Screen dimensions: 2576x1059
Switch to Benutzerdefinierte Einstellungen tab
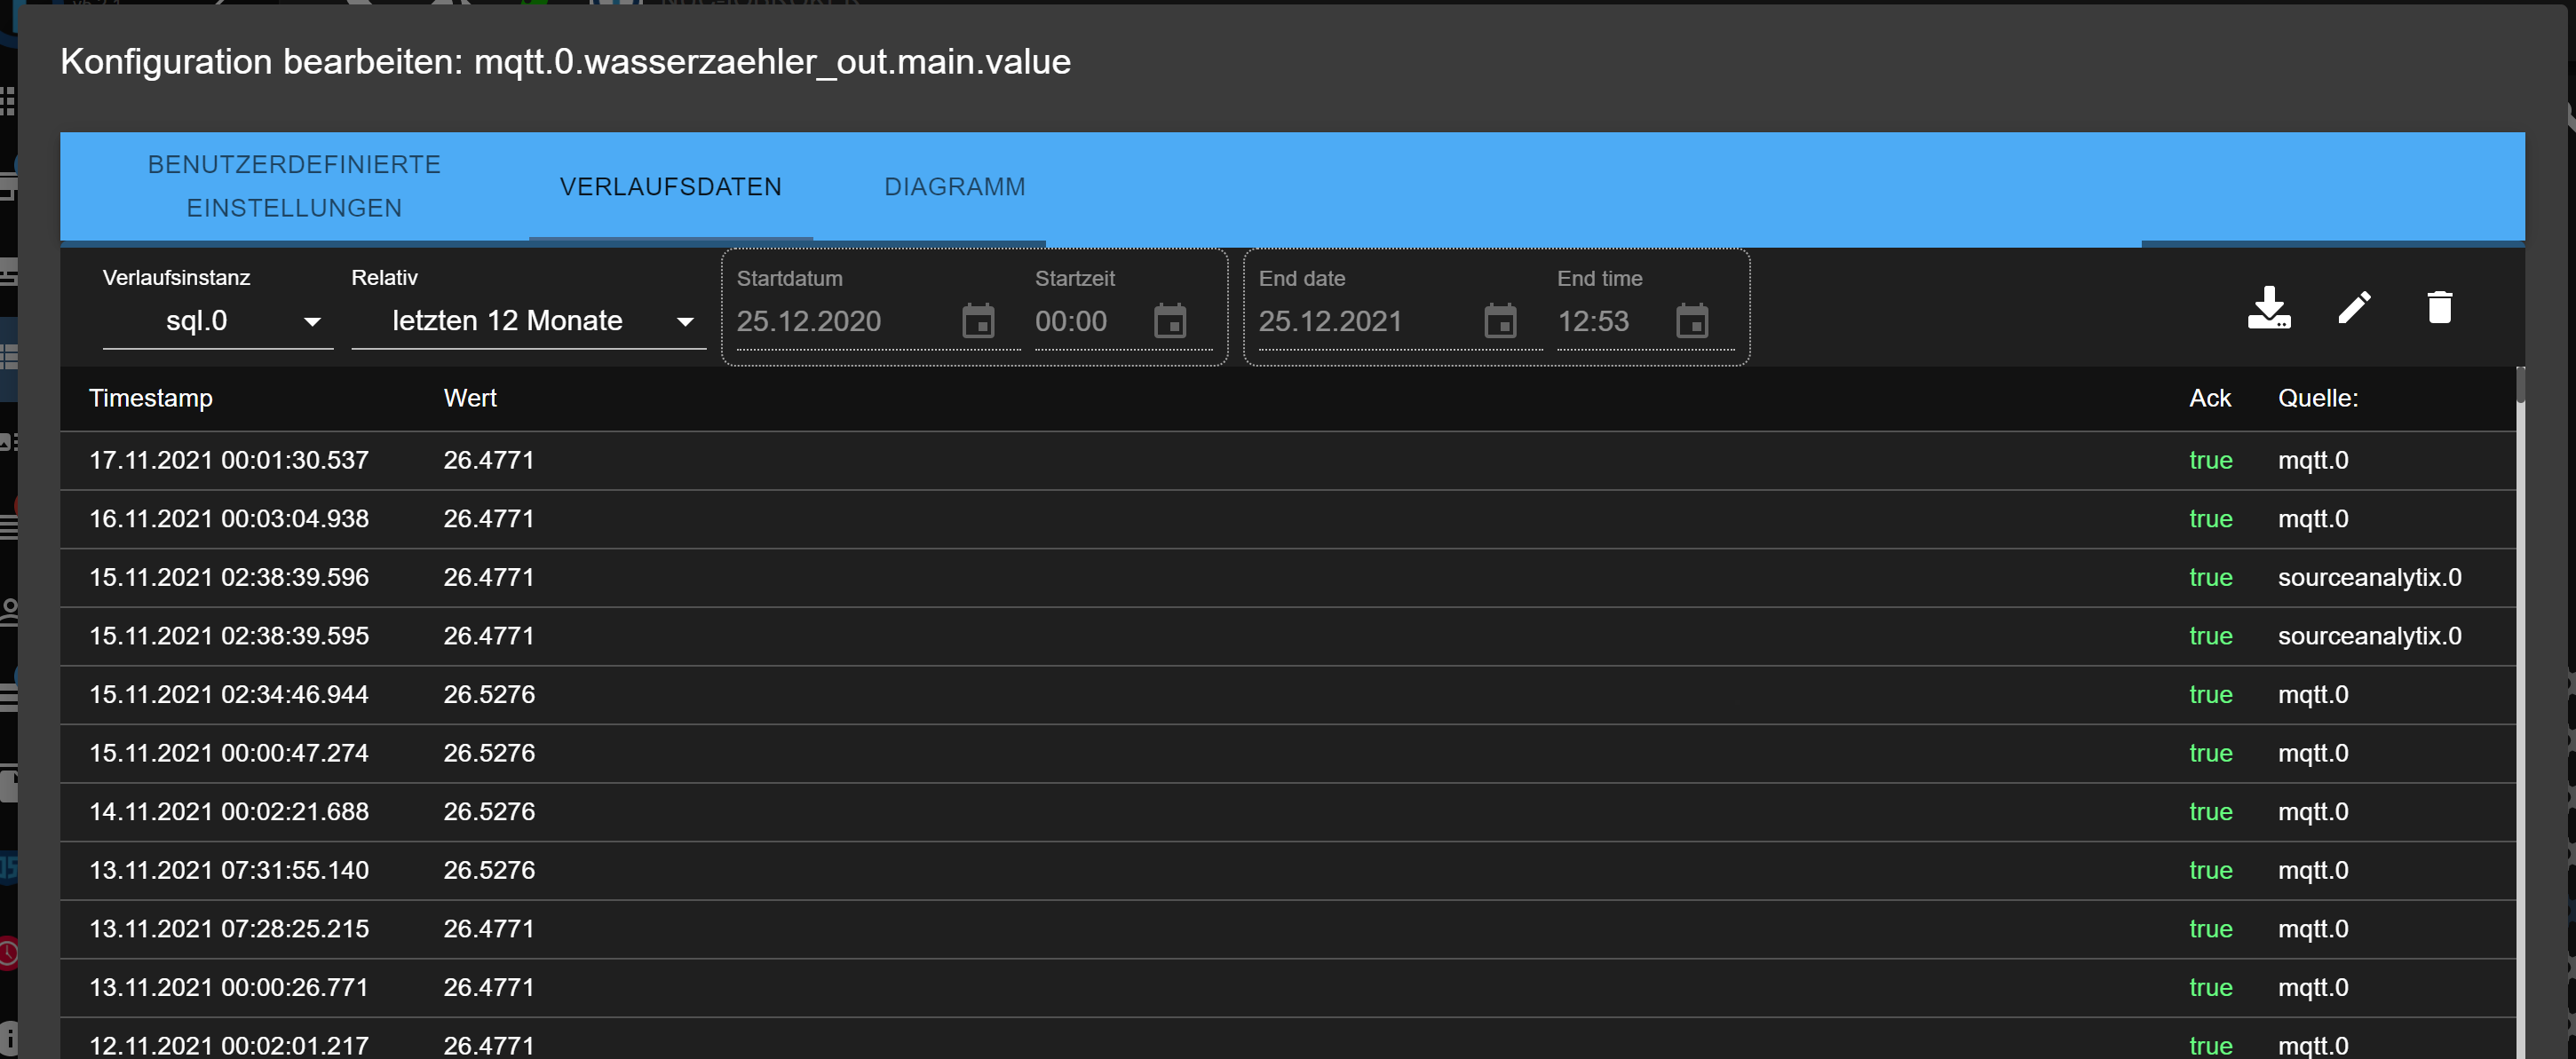(x=294, y=186)
